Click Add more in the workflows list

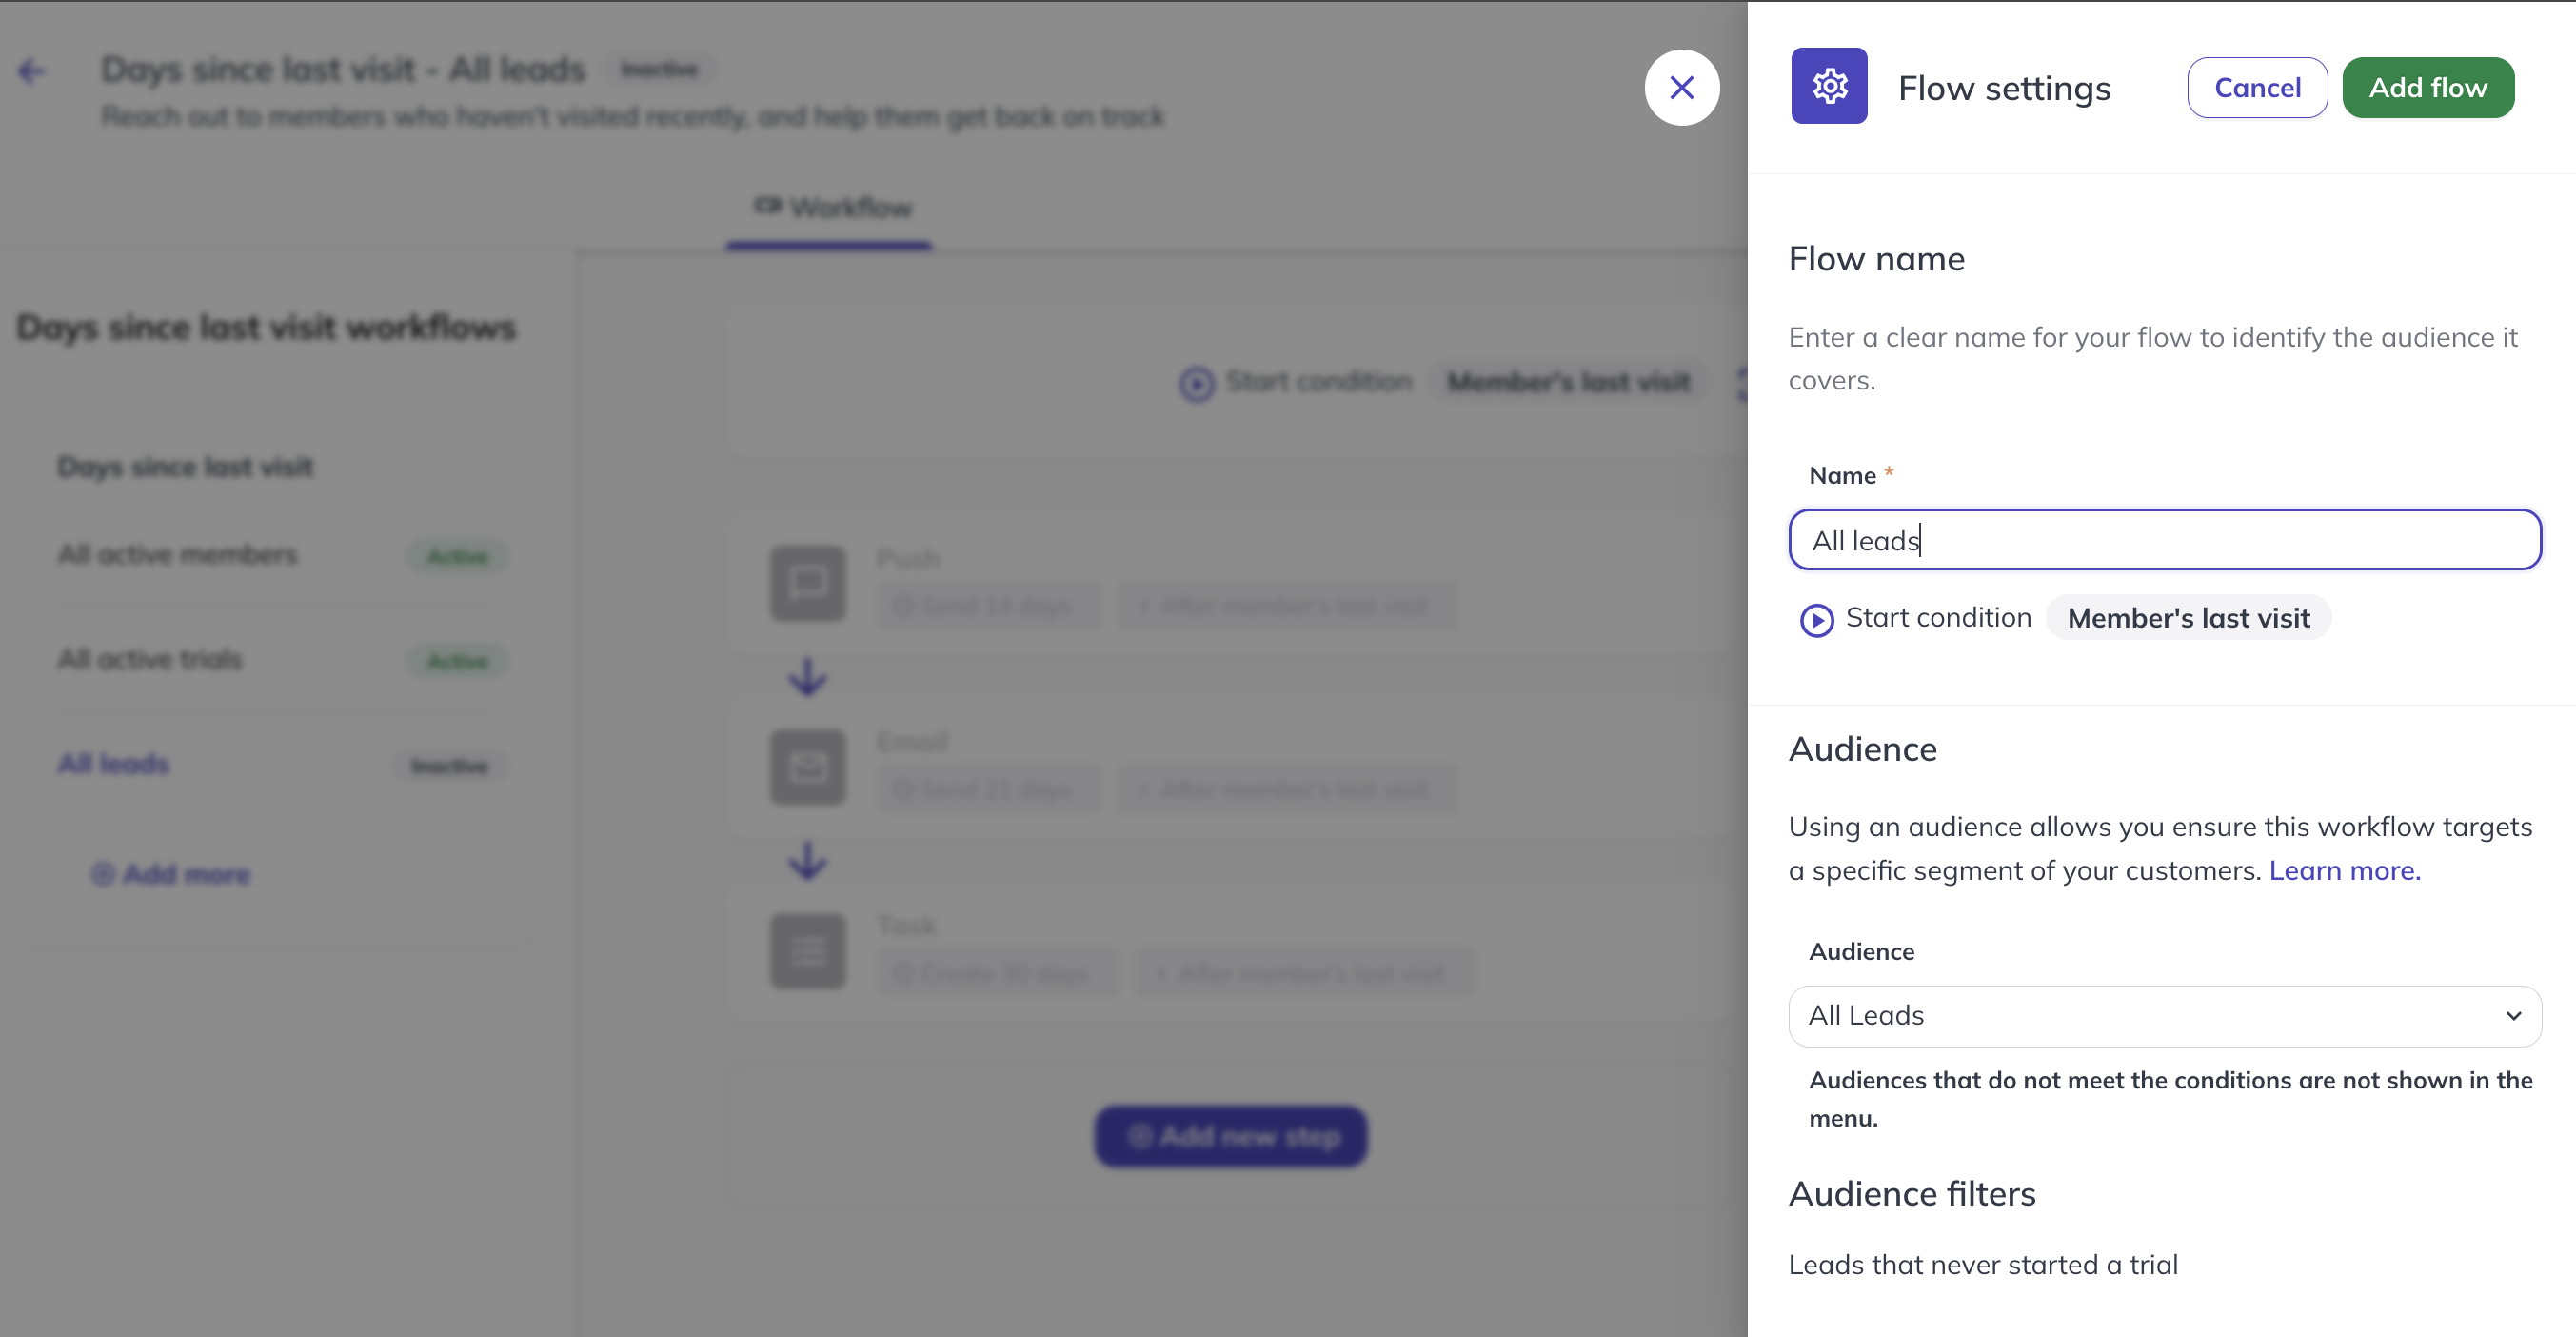171,874
